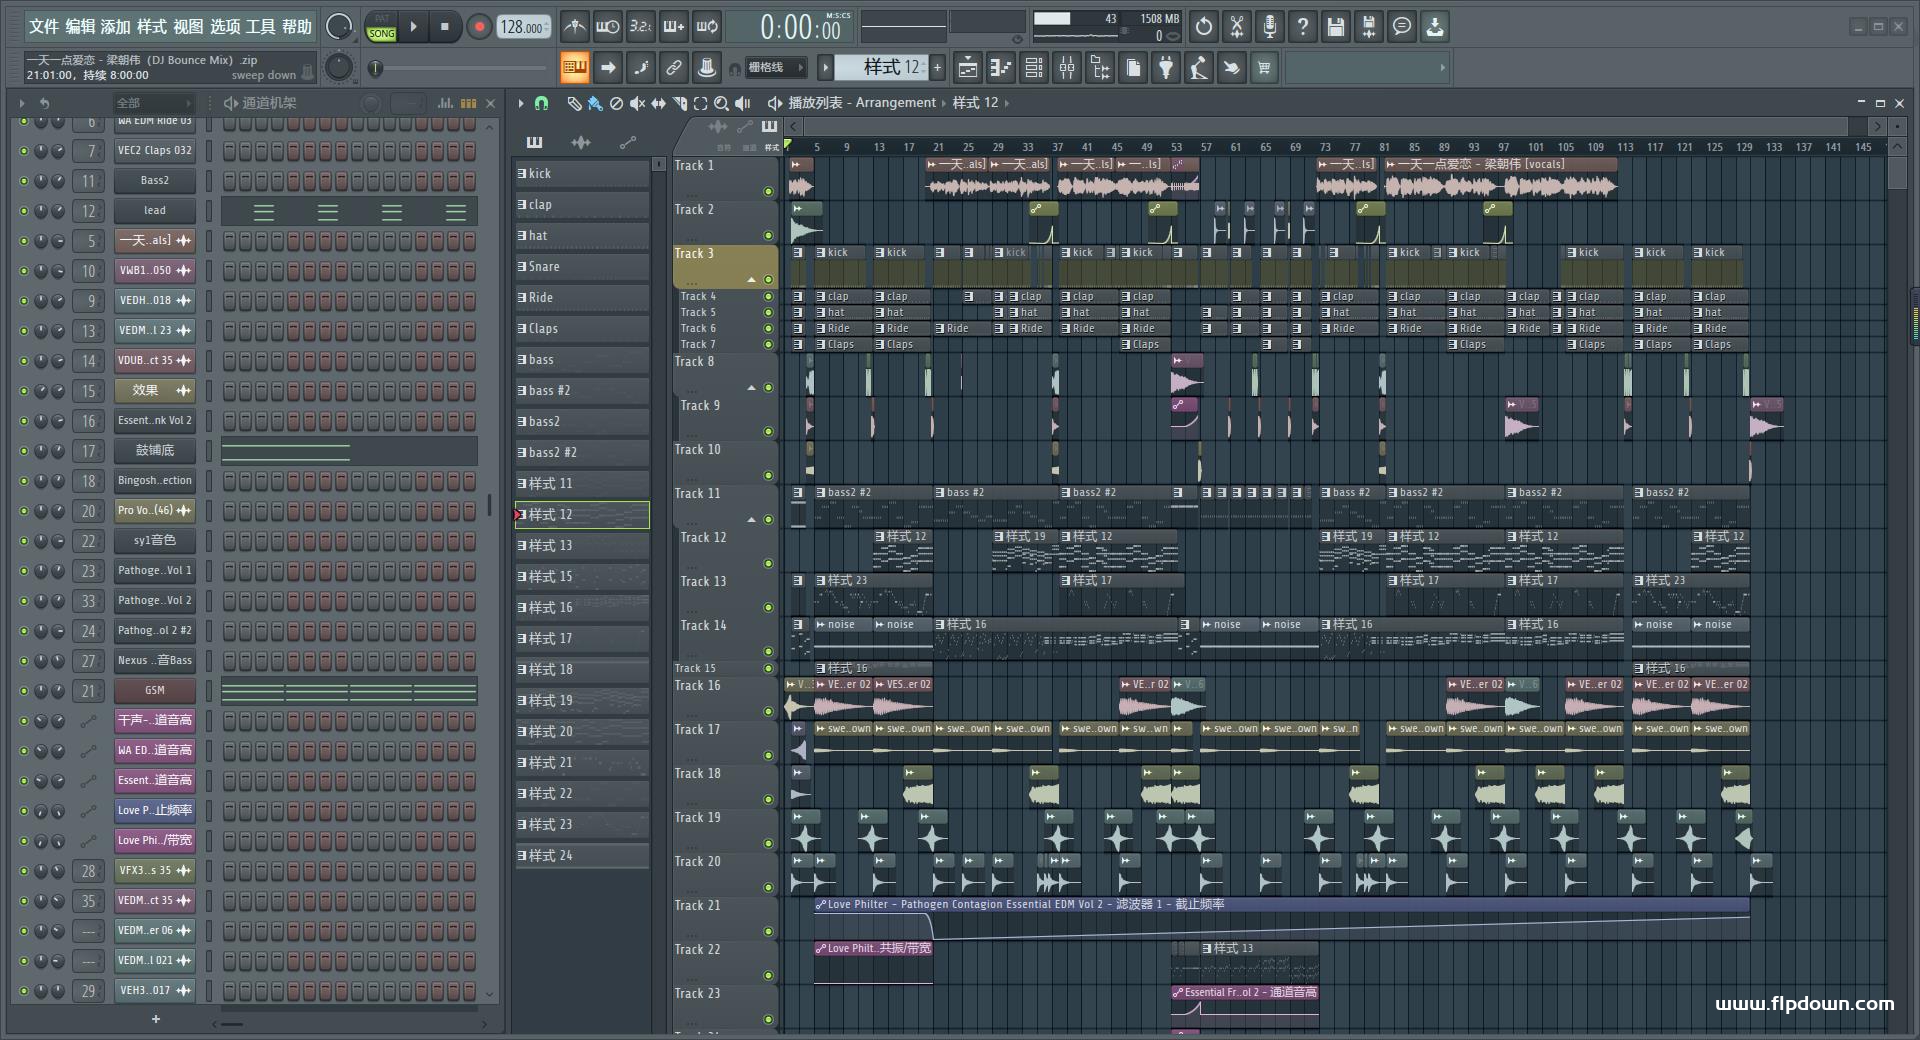The height and width of the screenshot is (1040, 1920).
Task: Open the channel rack view icon
Action: pos(1034,68)
